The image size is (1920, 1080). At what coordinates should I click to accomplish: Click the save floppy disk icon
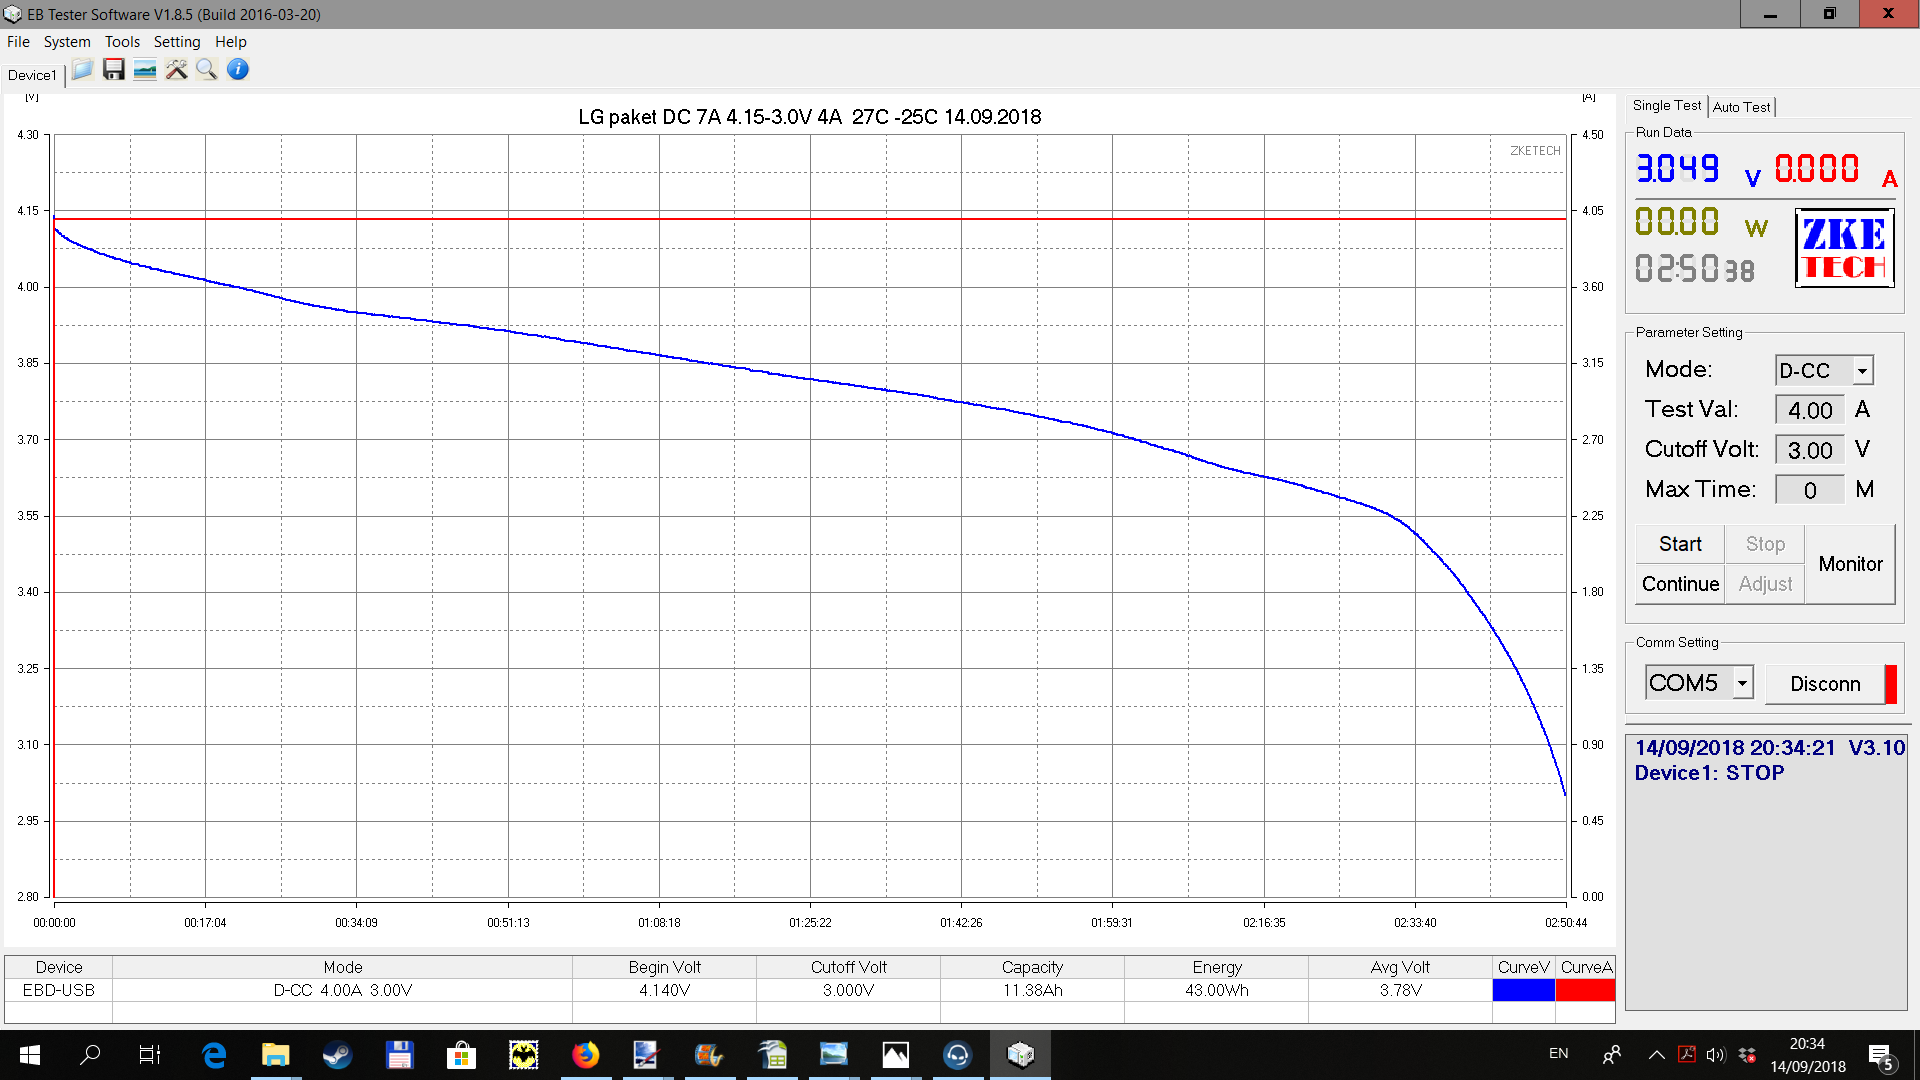click(x=114, y=70)
